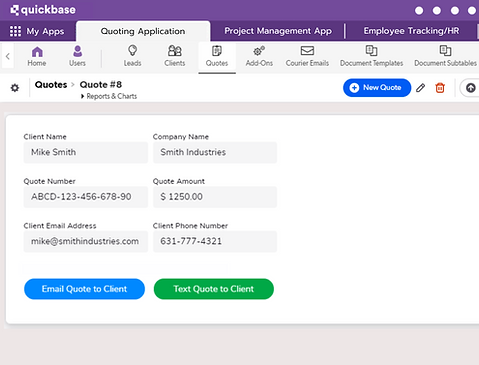The image size is (479, 365).
Task: Collapse the table bar with left chevron
Action: (8, 56)
